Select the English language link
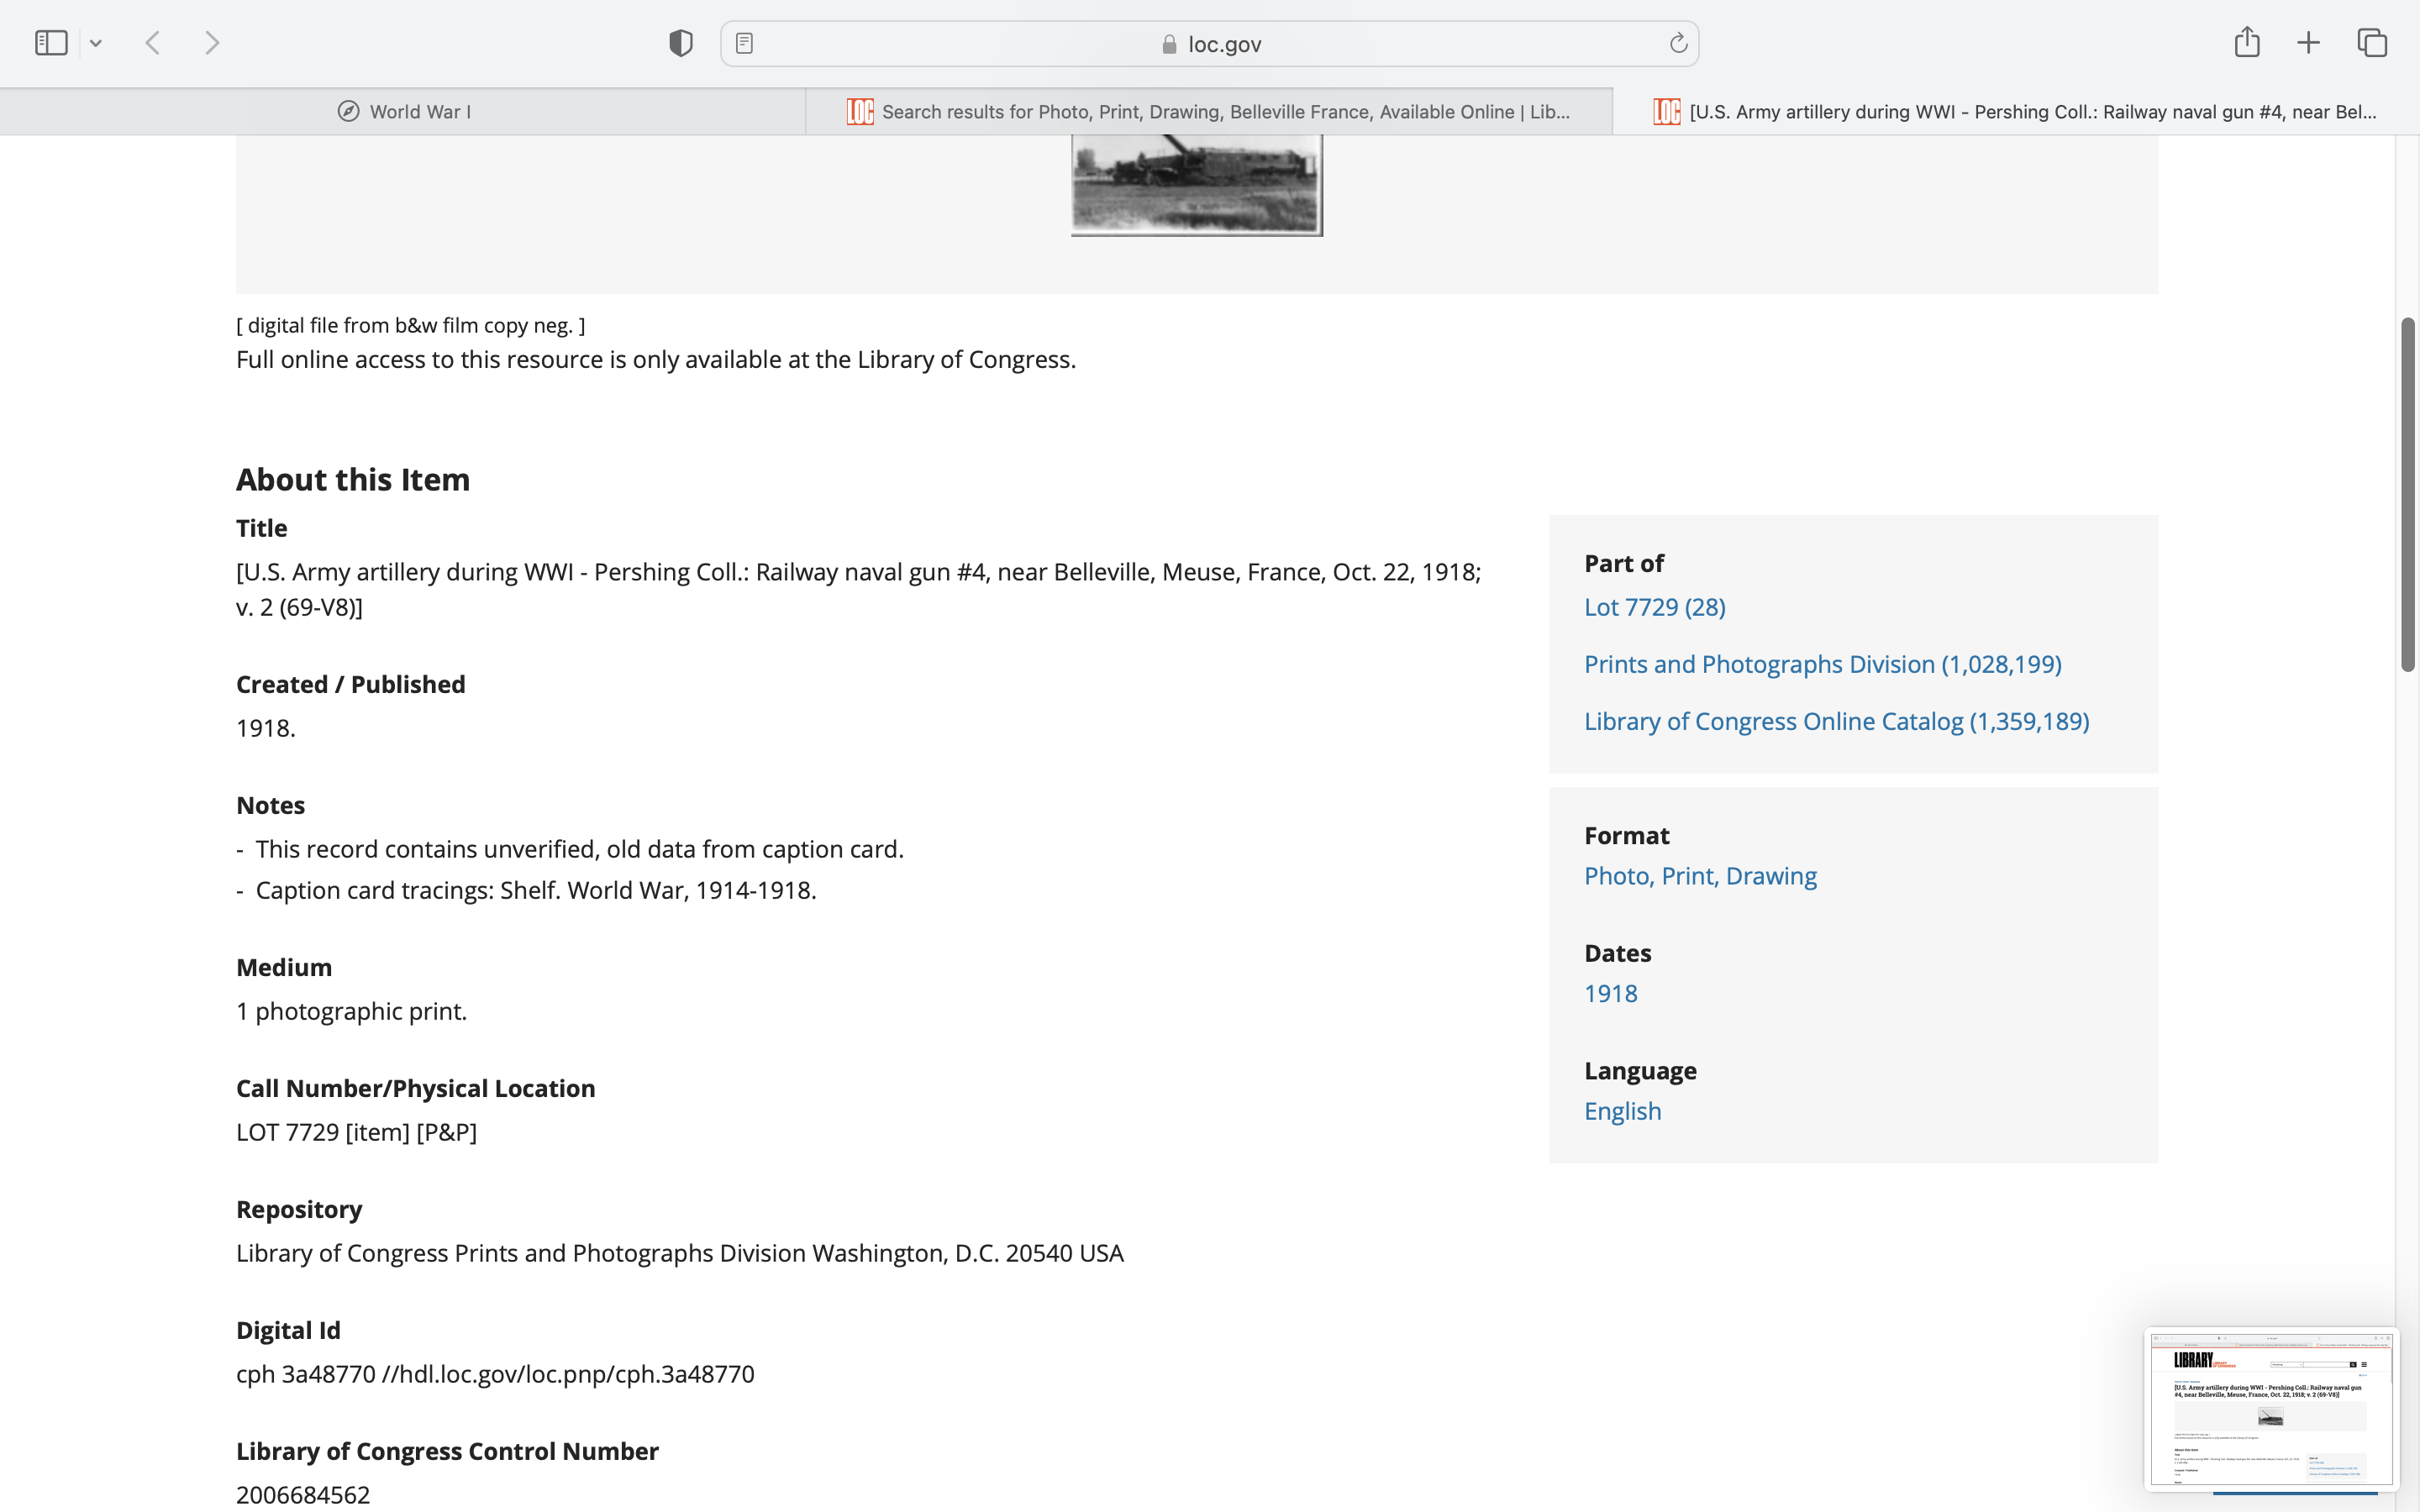Screen dimensions: 2420x1512 [1622, 1111]
